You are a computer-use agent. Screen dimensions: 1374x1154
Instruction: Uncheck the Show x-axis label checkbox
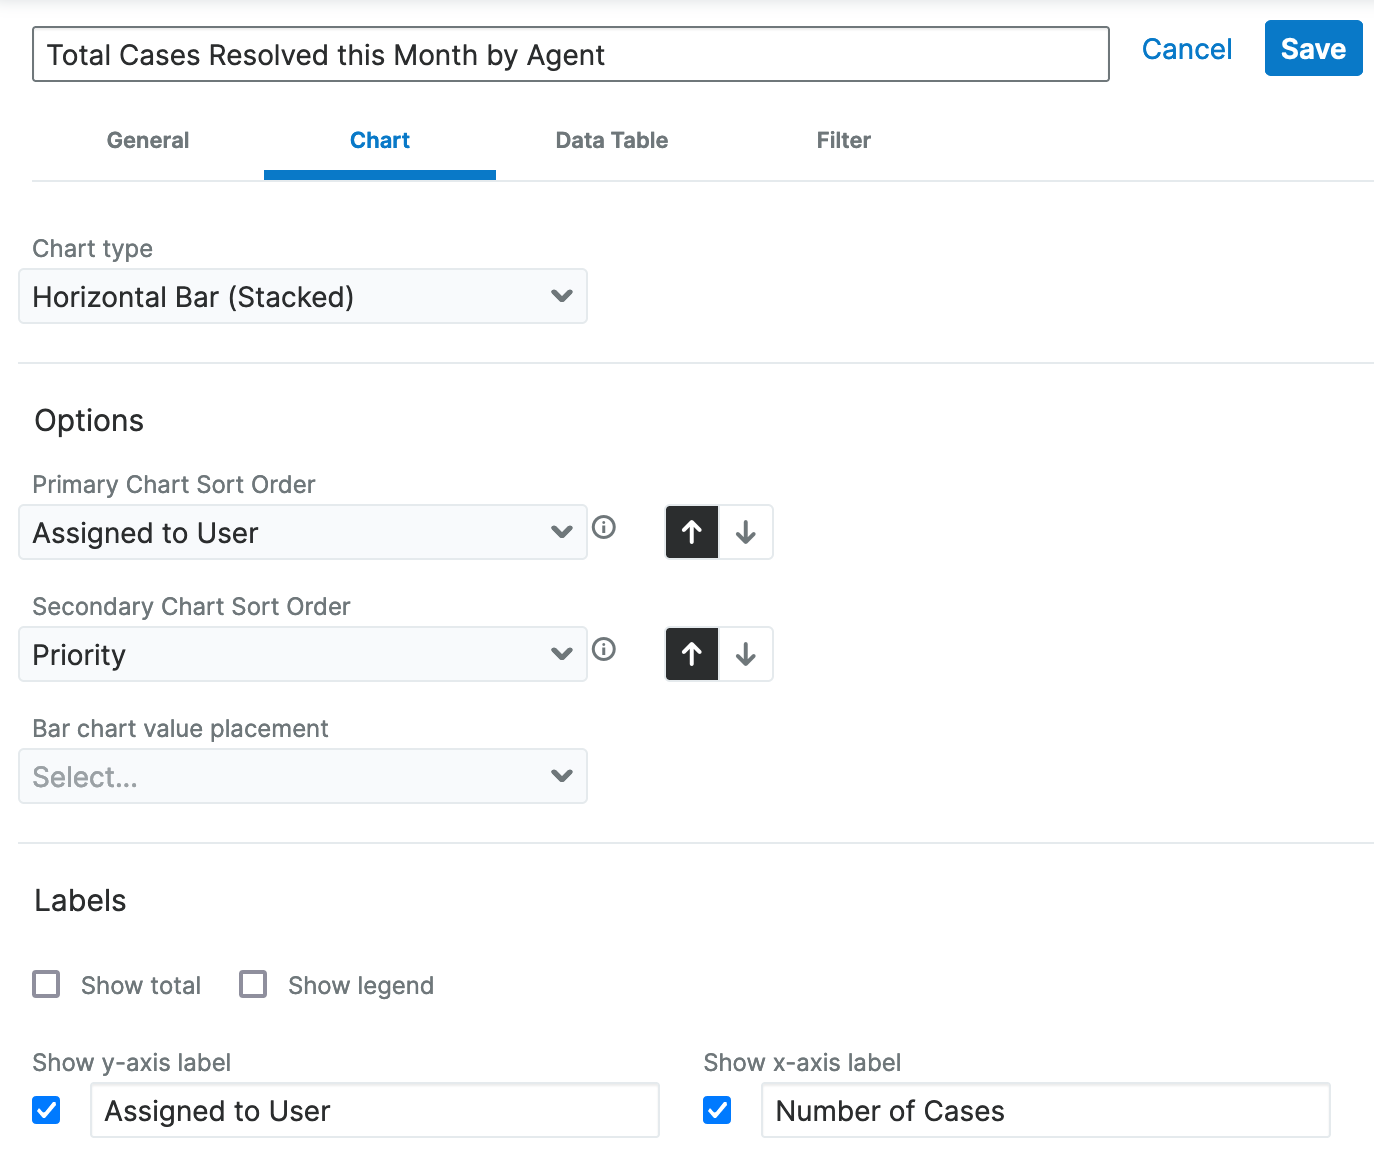tap(717, 1110)
